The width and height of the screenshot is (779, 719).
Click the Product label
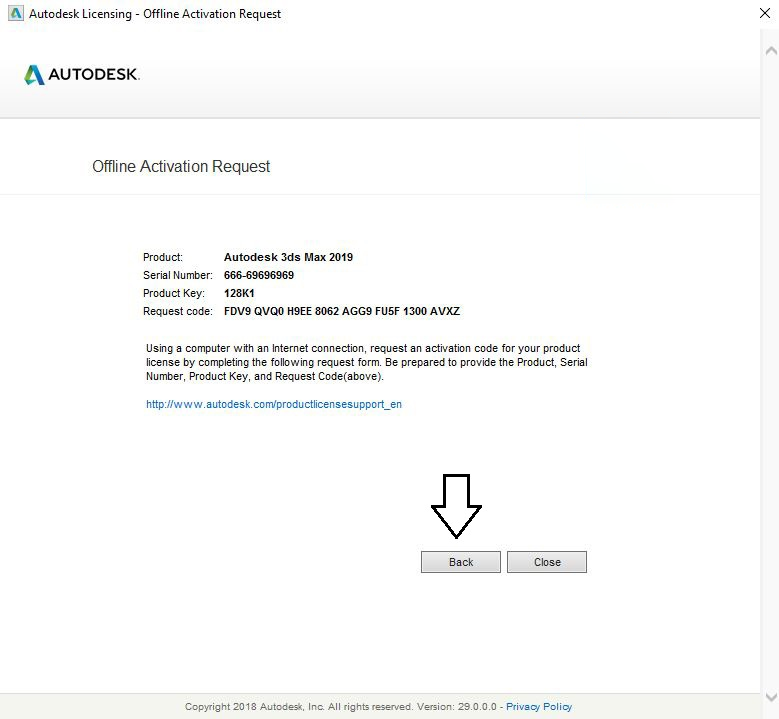[x=163, y=257]
